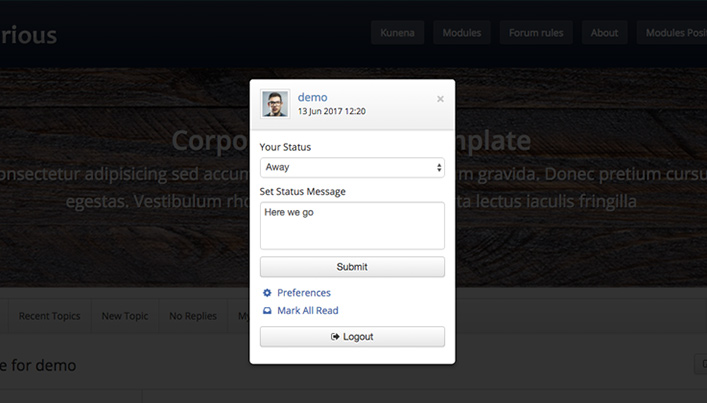Screen dimensions: 707x403
Task: Switch to the No Replies tab
Action: click(193, 316)
